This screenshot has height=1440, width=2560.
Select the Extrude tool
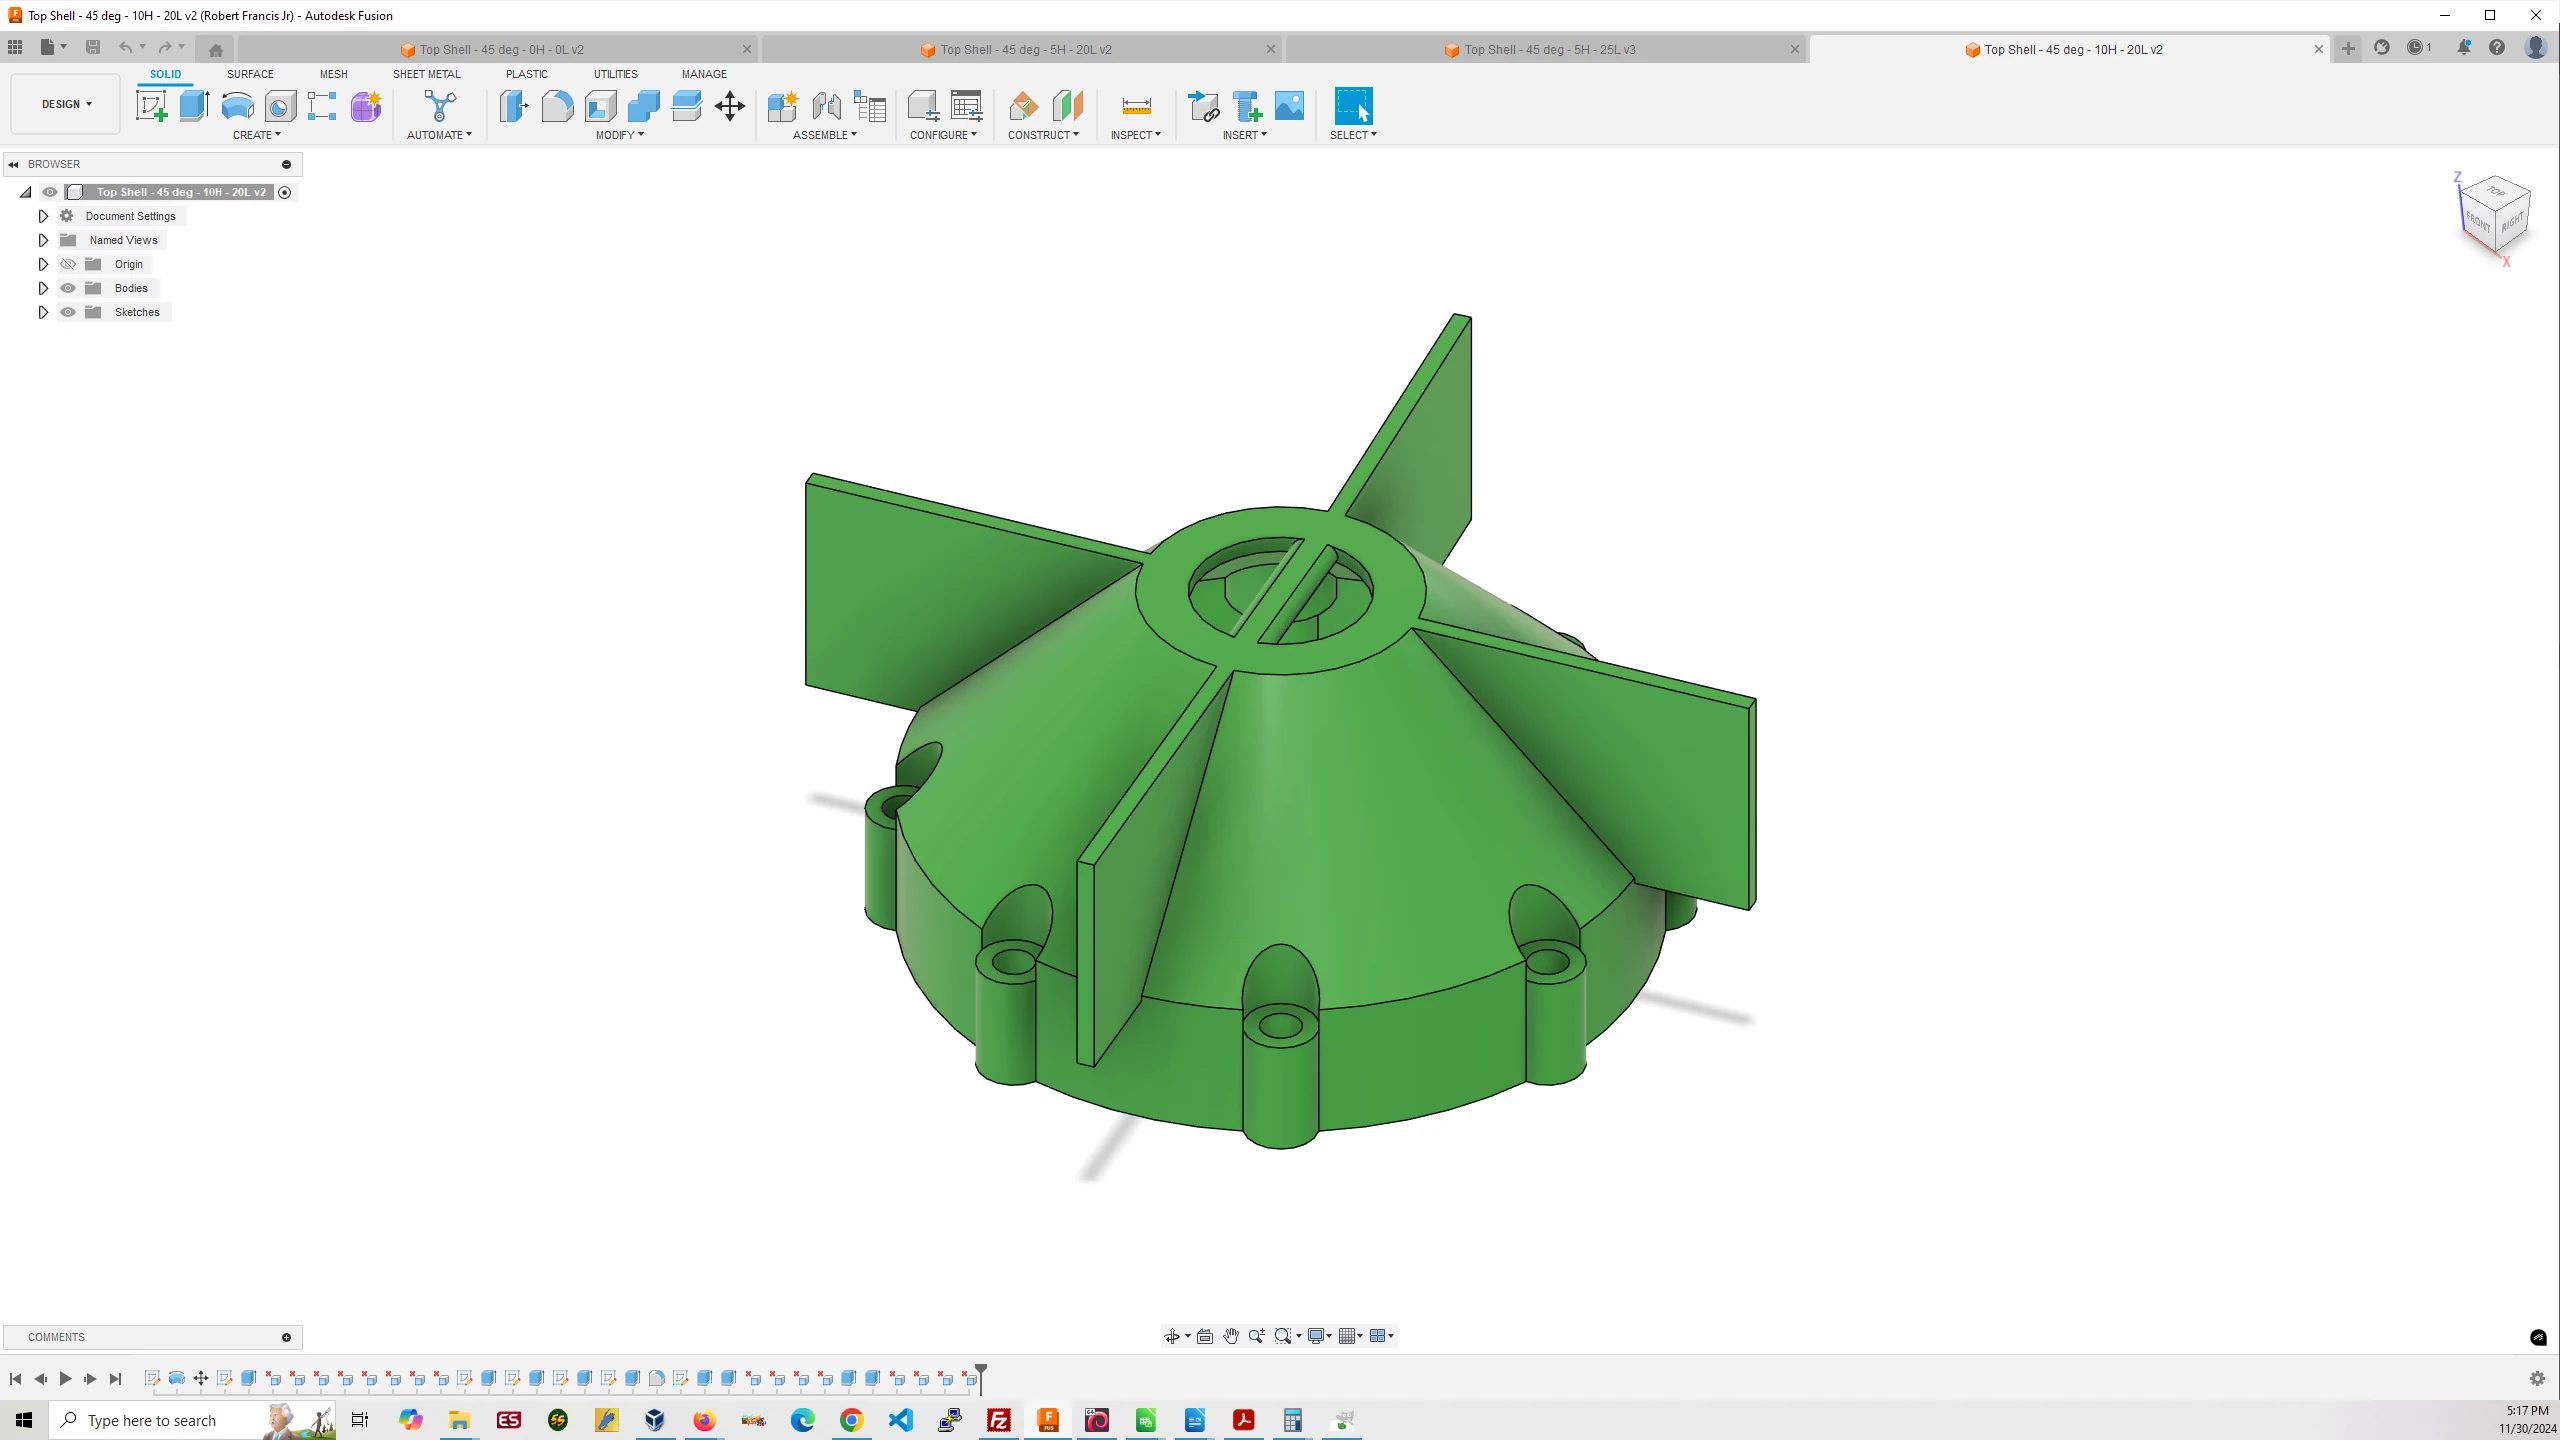coord(194,106)
